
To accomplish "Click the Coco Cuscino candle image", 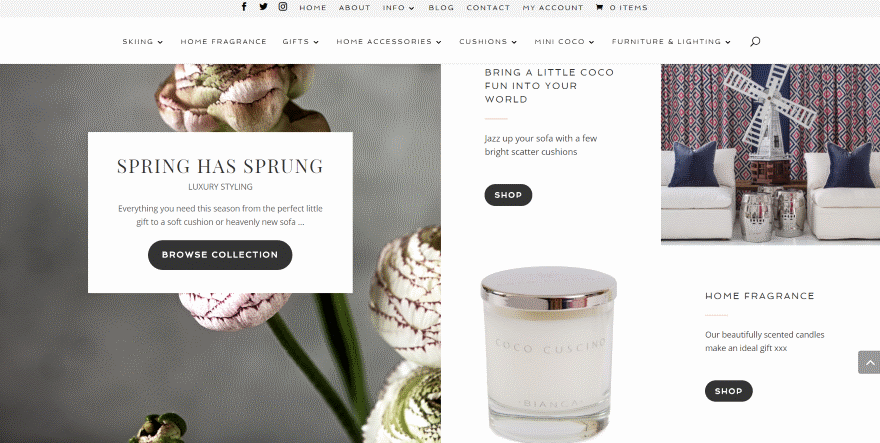I will coord(548,354).
